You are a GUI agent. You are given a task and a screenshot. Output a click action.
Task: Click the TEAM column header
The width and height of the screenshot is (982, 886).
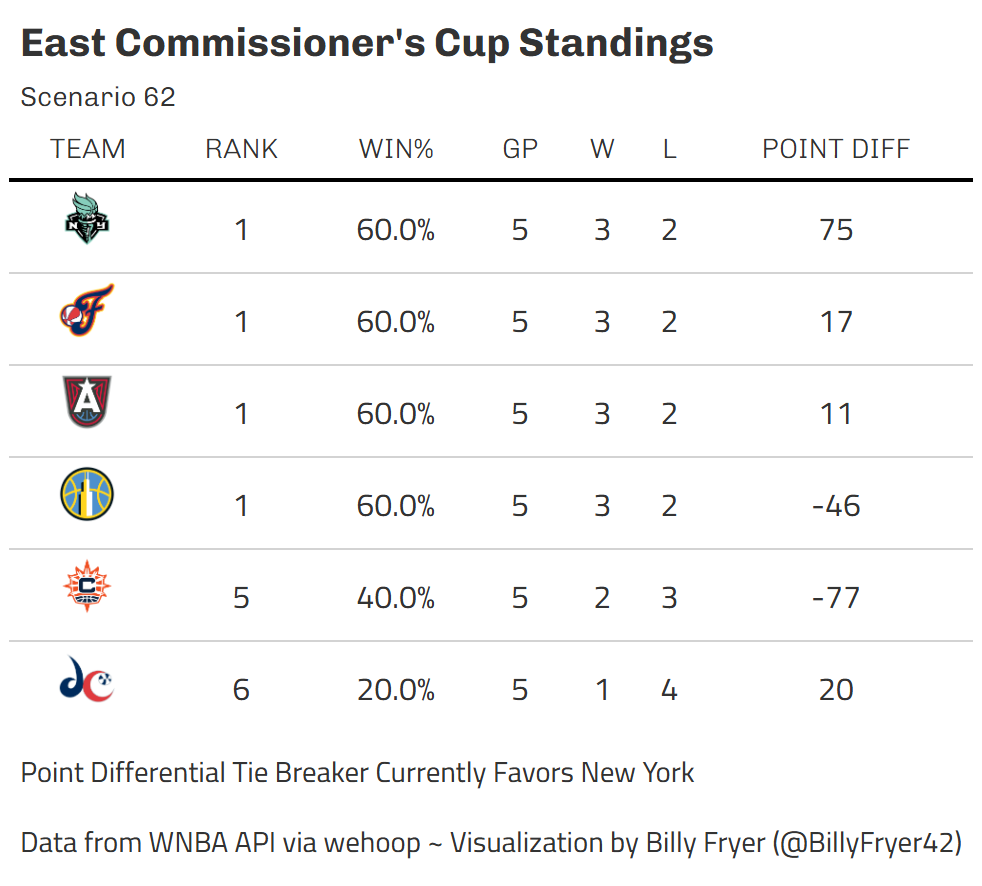click(88, 149)
